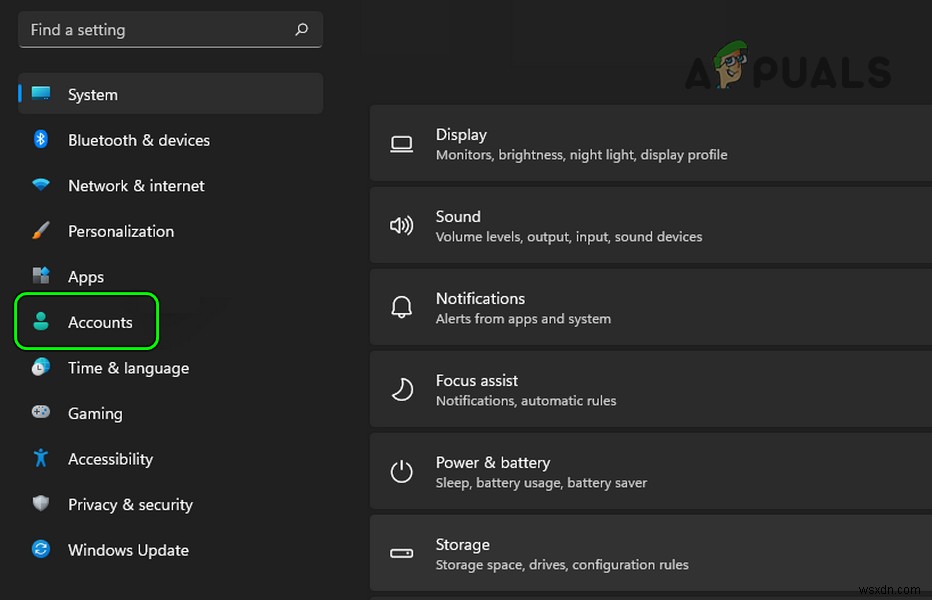
Task: Open the Sound settings tile
Action: pyautogui.click(x=650, y=225)
